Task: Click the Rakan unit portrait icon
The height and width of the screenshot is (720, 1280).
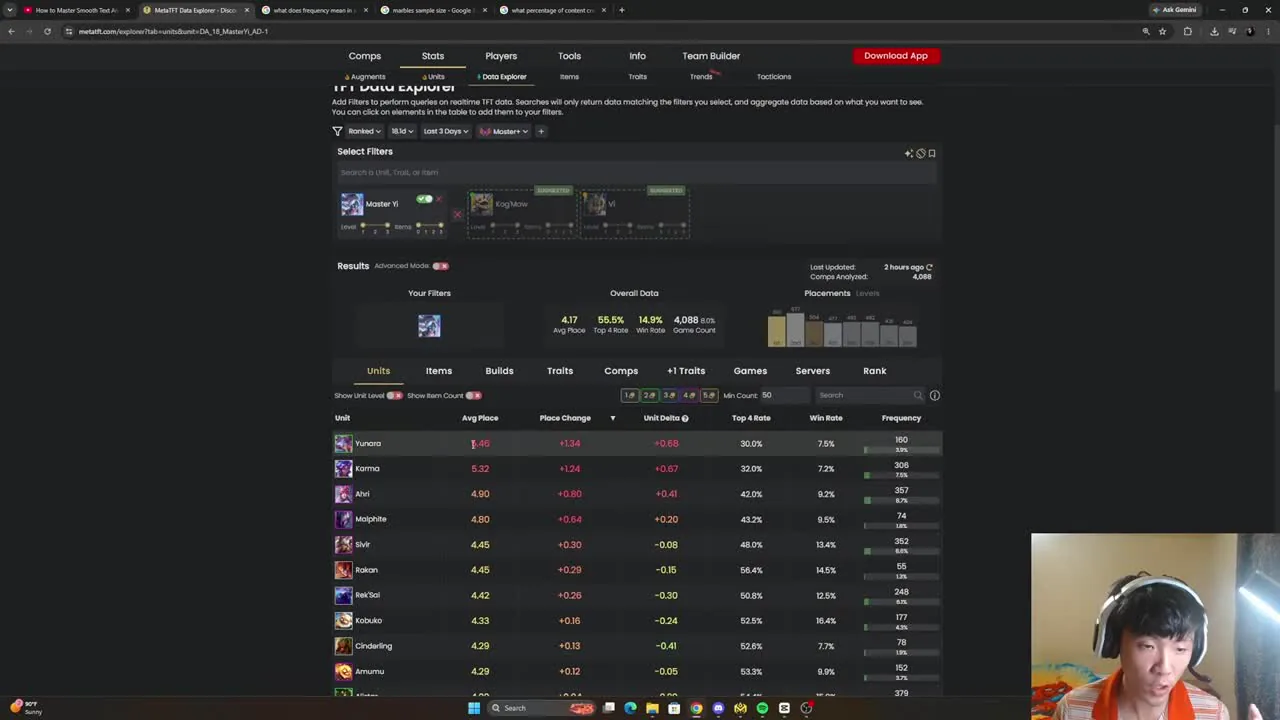Action: [x=343, y=570]
